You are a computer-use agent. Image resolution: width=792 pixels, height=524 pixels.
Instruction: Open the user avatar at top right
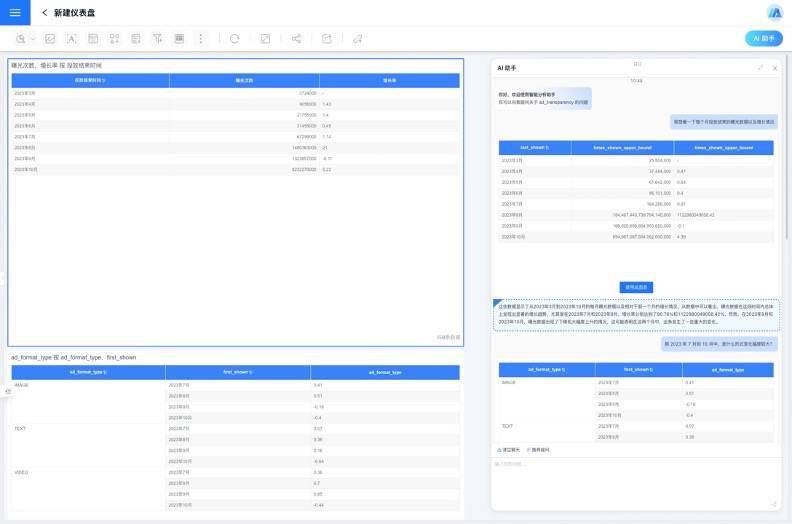point(775,12)
